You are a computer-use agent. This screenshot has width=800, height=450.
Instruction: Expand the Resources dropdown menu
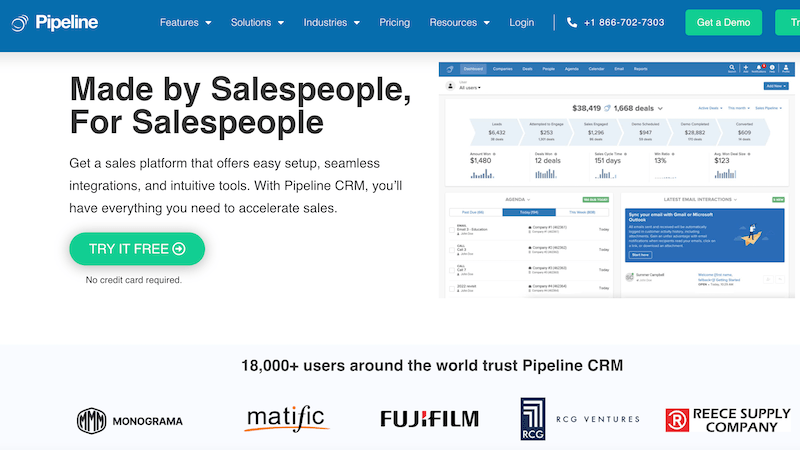[459, 22]
